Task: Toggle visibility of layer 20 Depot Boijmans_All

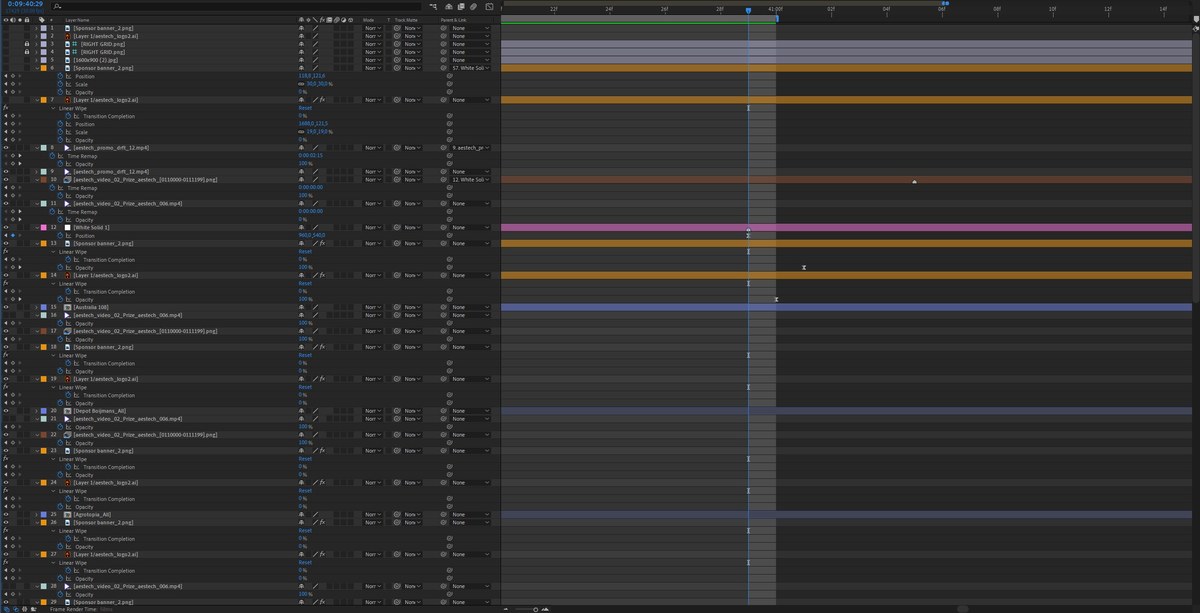Action: pyautogui.click(x=6, y=412)
